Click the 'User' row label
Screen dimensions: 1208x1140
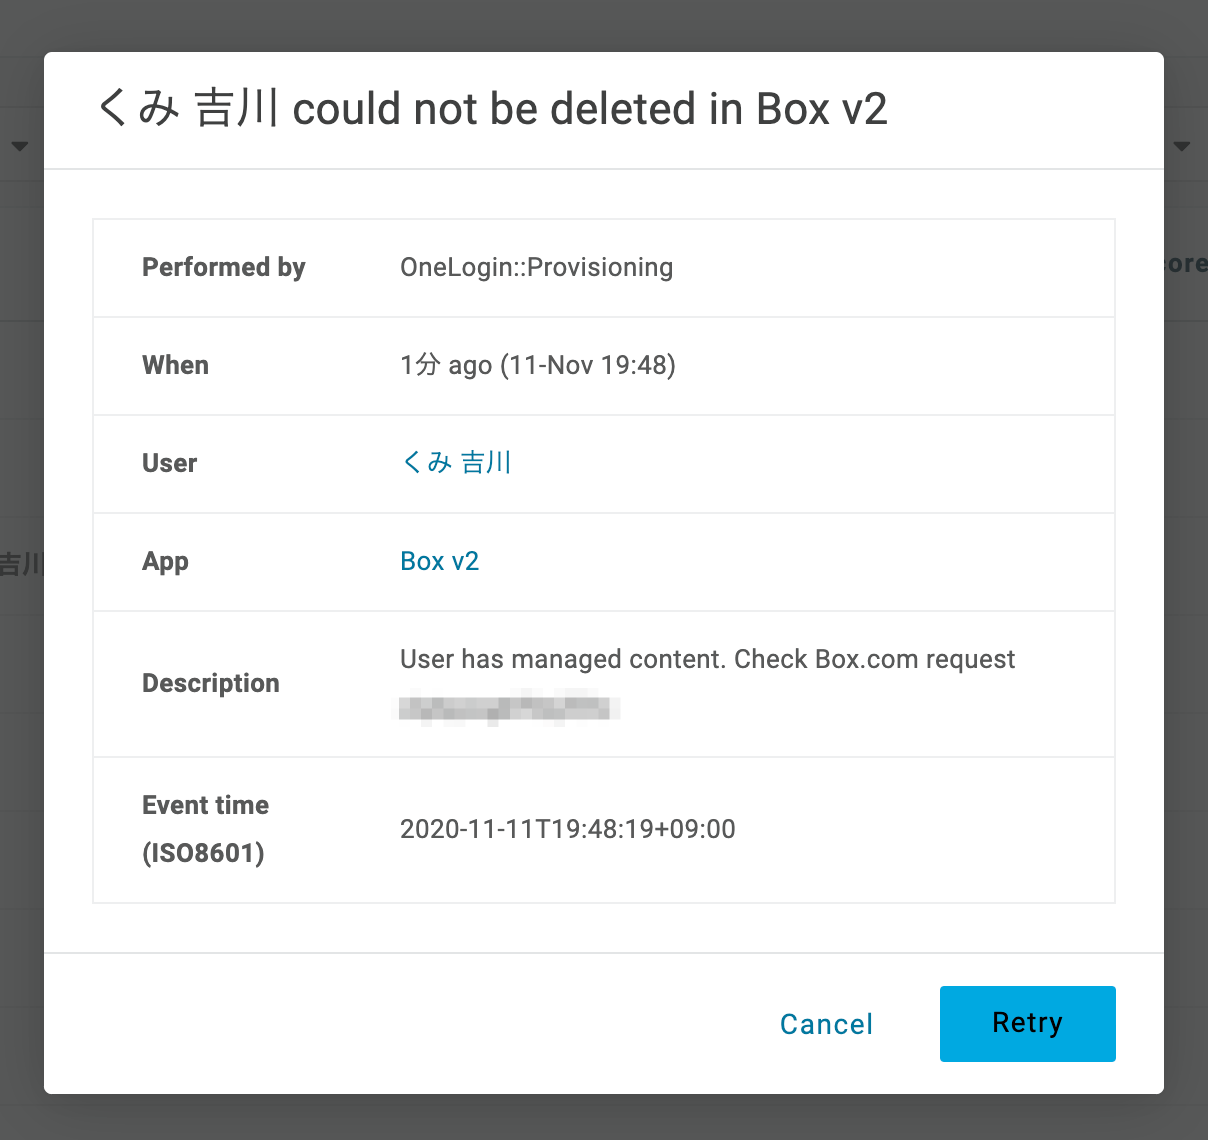point(169,463)
